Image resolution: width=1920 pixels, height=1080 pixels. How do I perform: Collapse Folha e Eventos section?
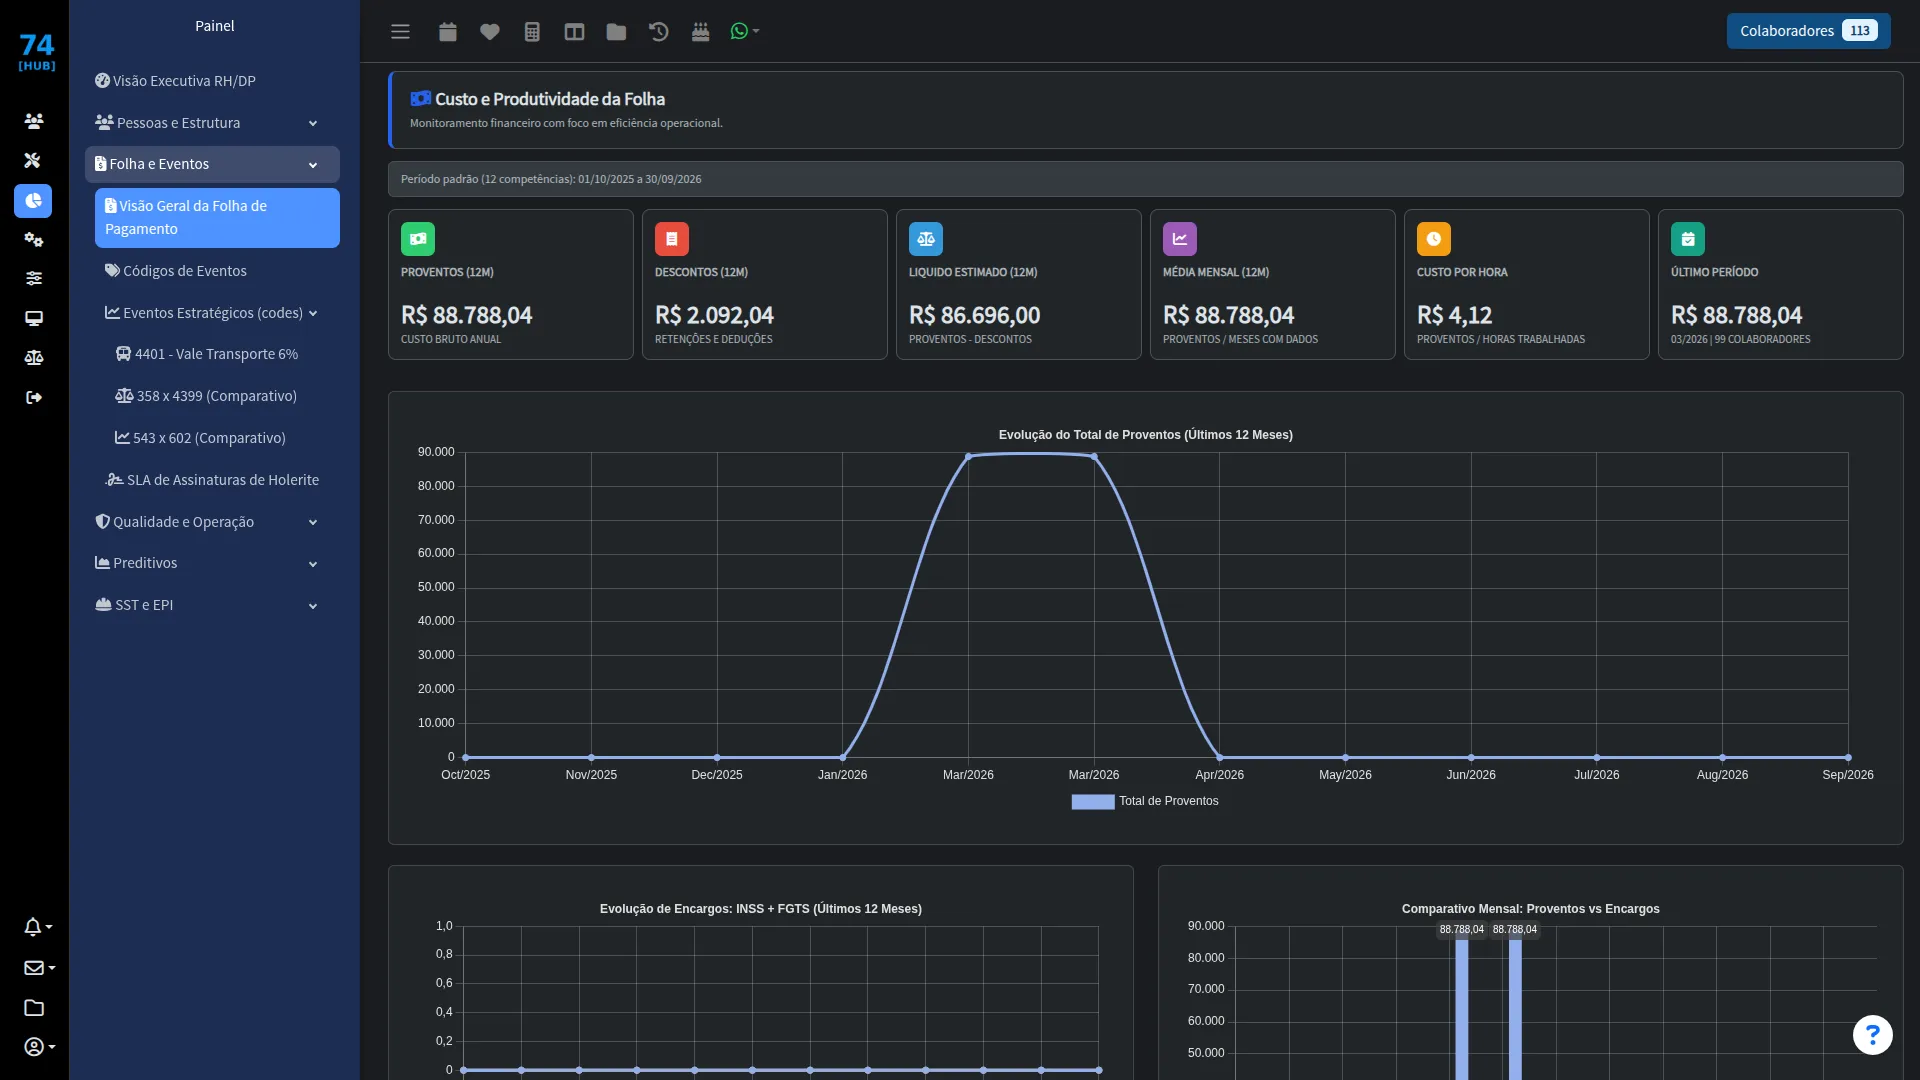[x=212, y=164]
